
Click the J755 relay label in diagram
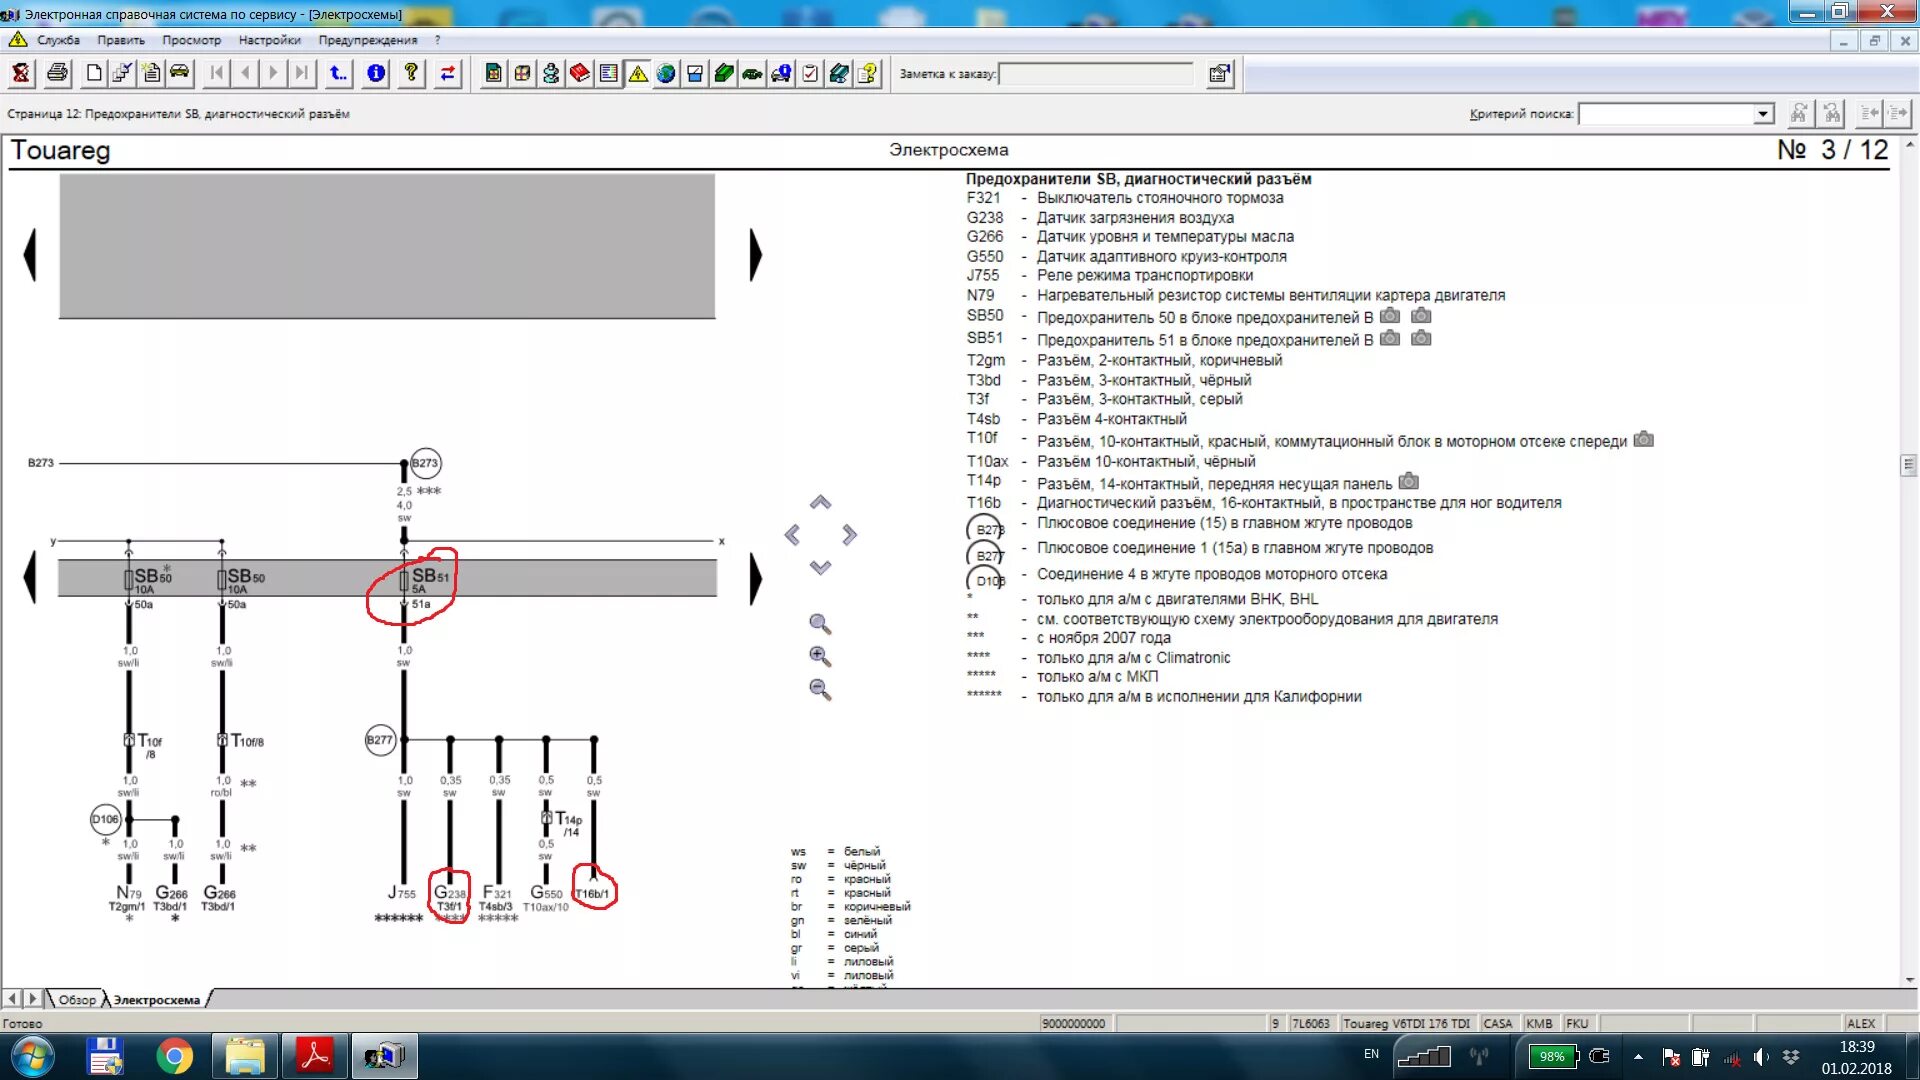401,892
